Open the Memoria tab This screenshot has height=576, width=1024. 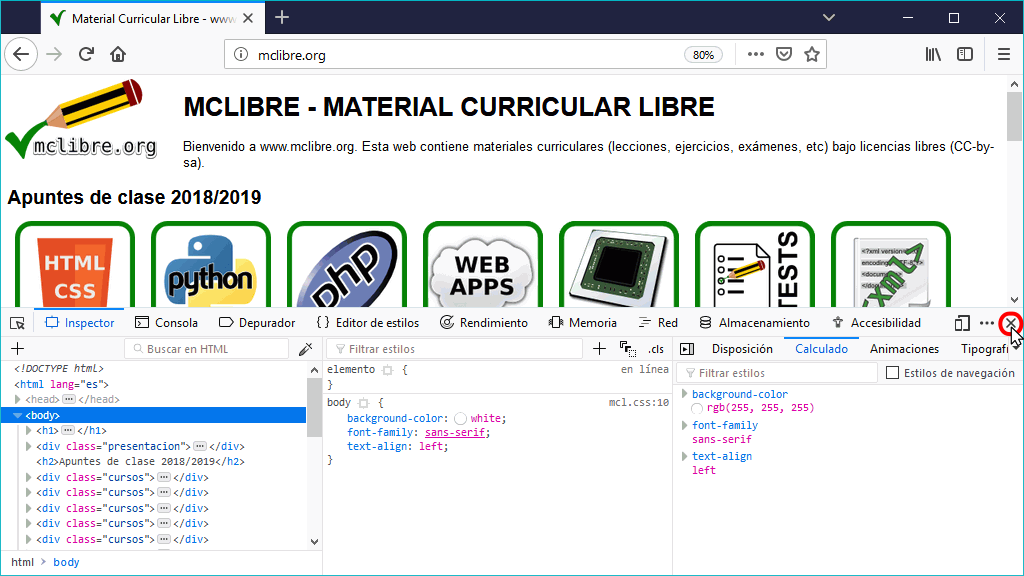(x=583, y=323)
